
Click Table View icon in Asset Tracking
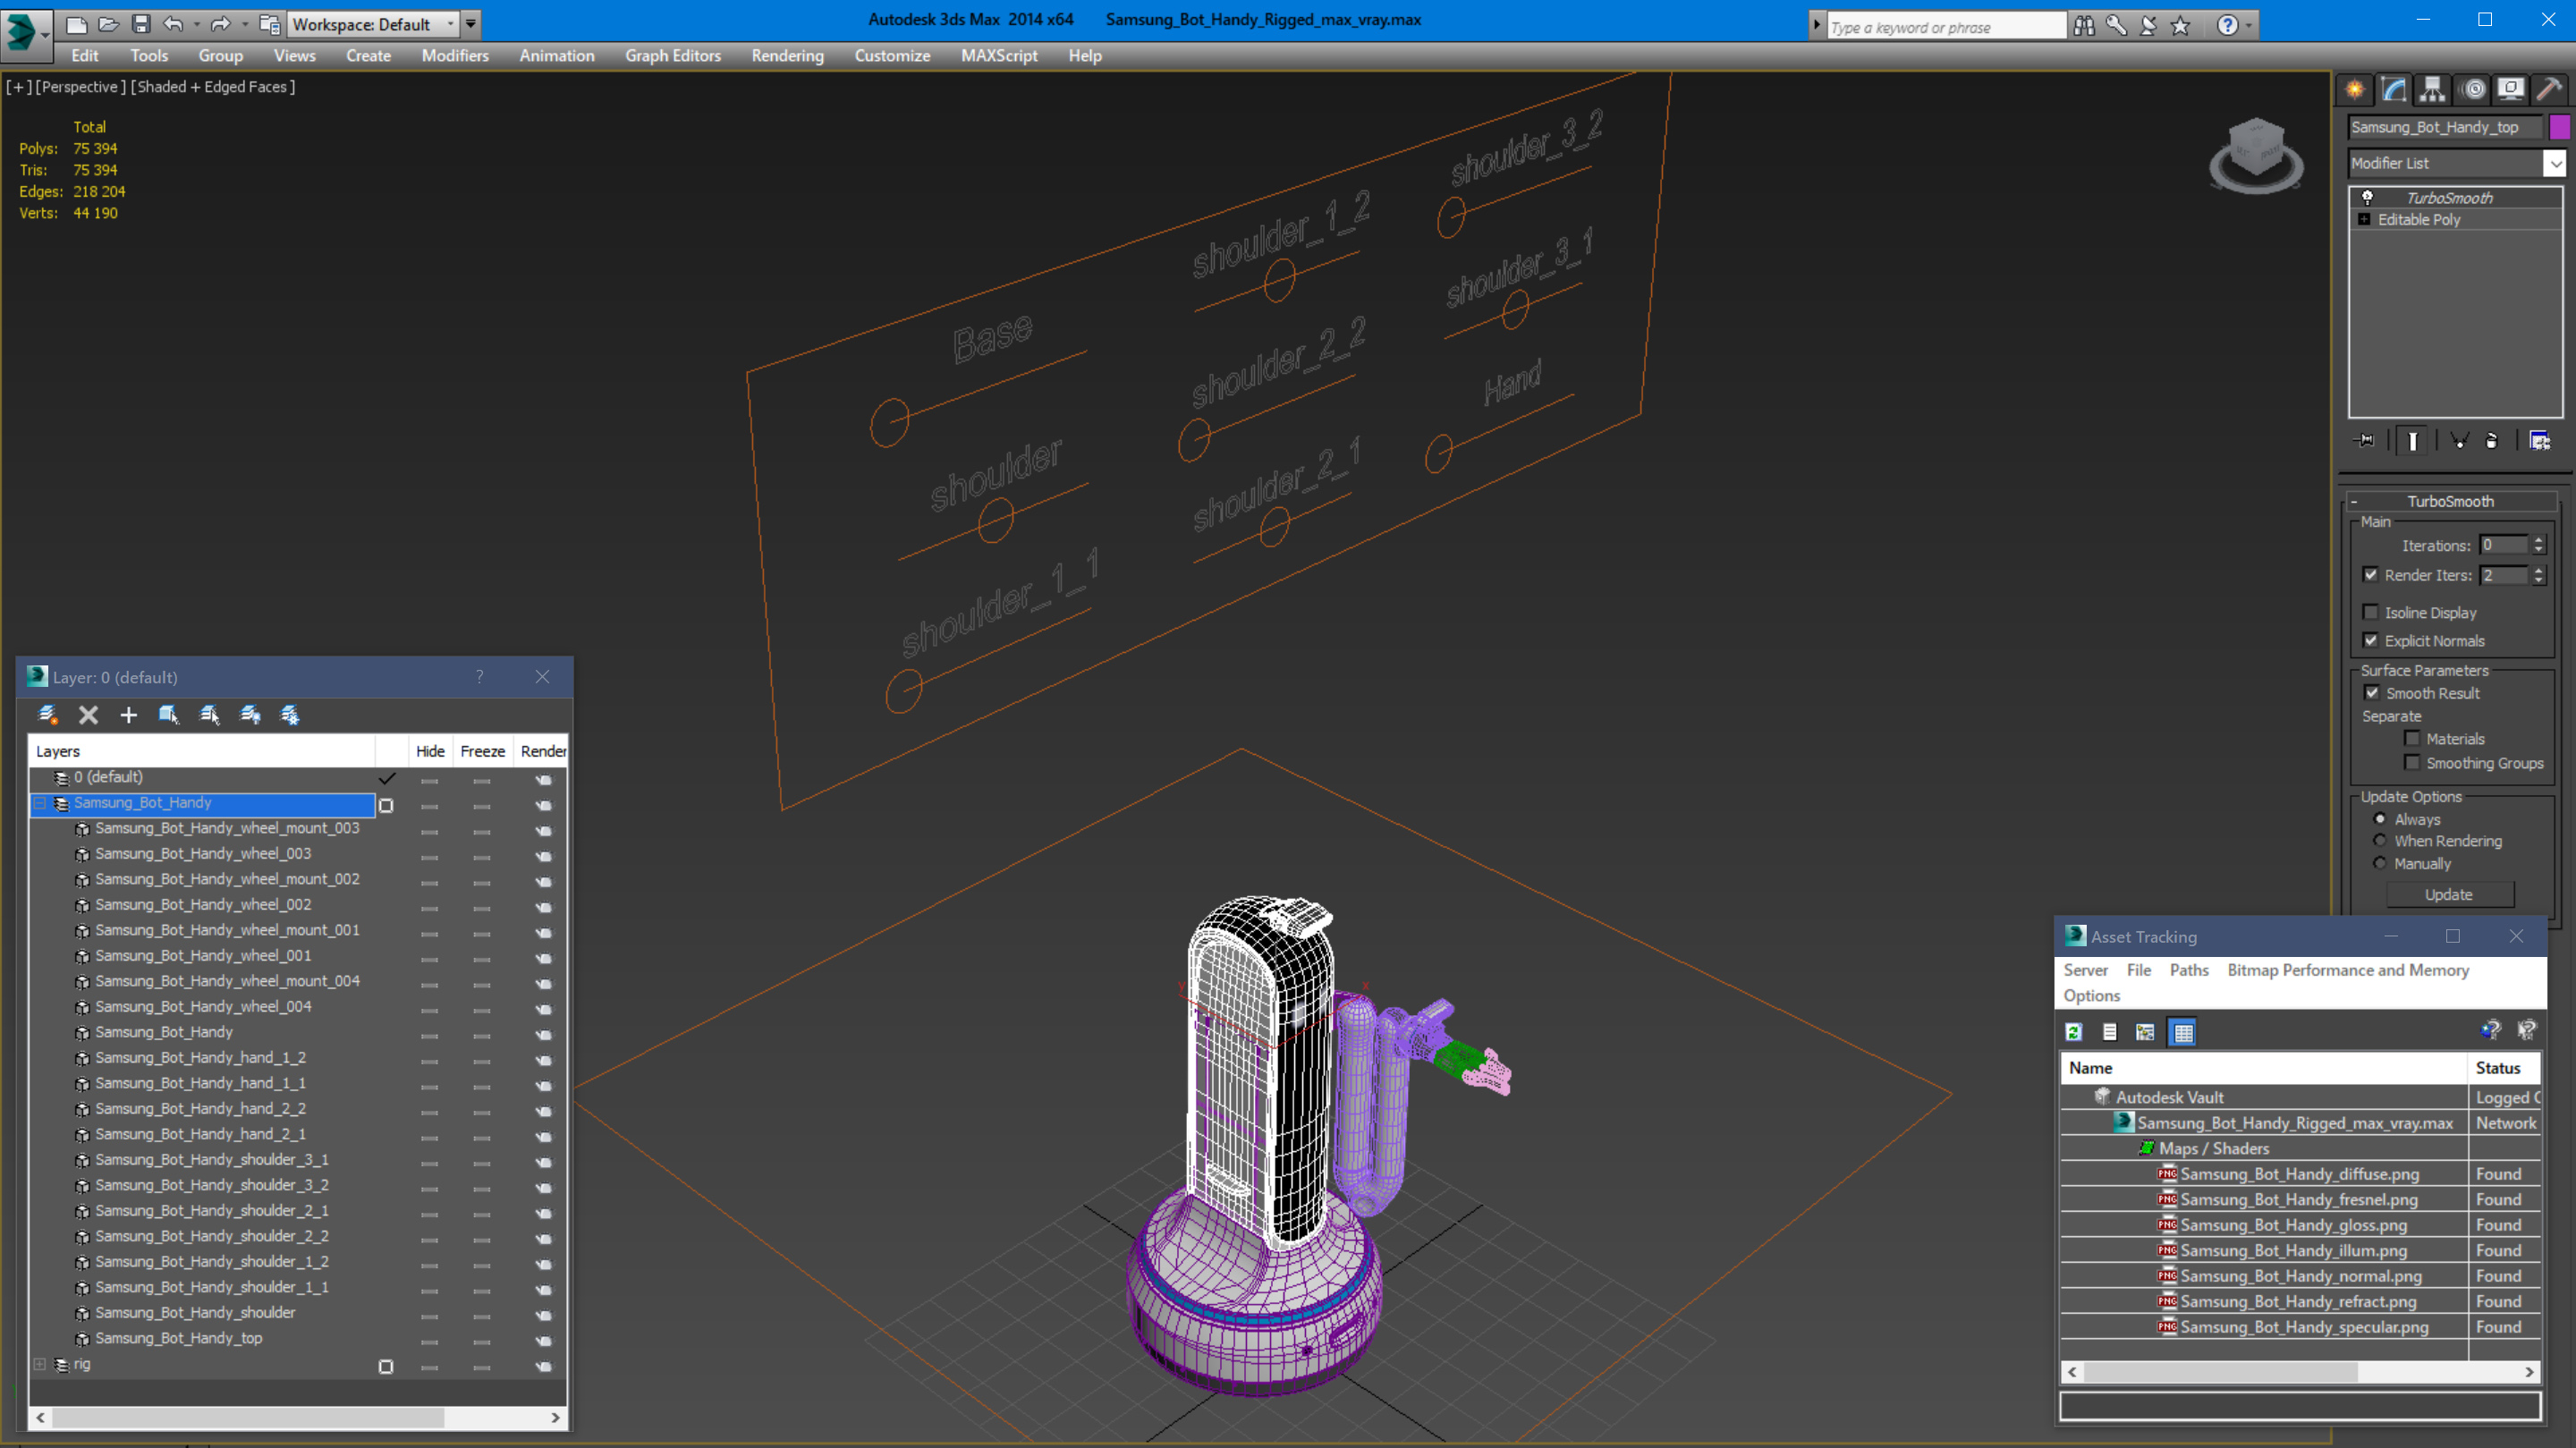(2183, 1032)
